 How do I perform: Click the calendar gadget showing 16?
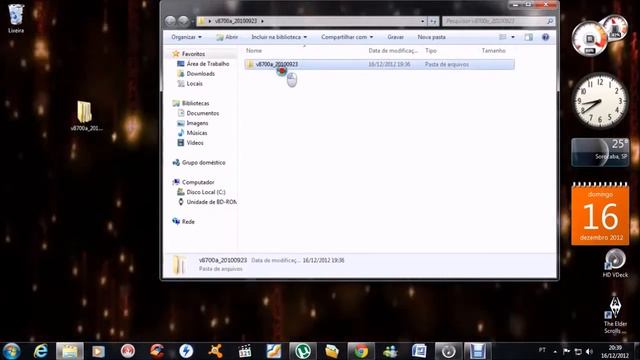[600, 214]
